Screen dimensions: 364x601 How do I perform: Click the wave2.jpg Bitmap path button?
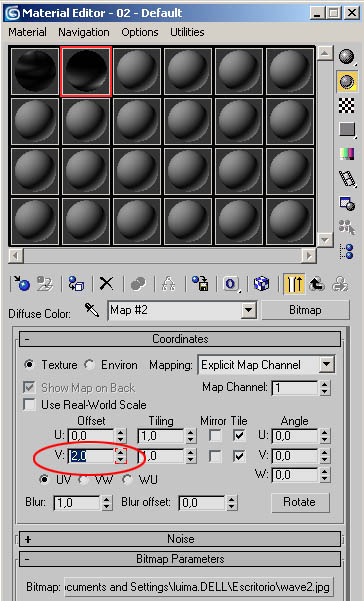click(197, 587)
